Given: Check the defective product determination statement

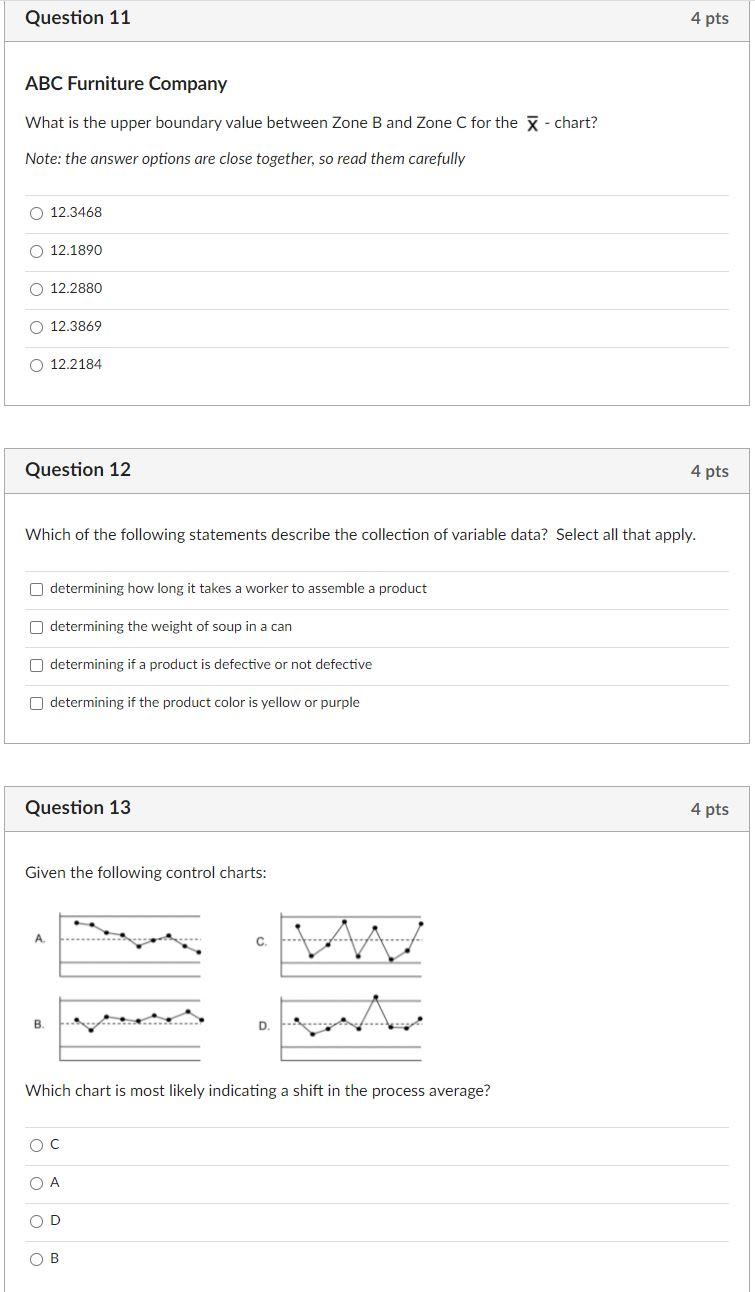Looking at the screenshot, I should [x=37, y=664].
